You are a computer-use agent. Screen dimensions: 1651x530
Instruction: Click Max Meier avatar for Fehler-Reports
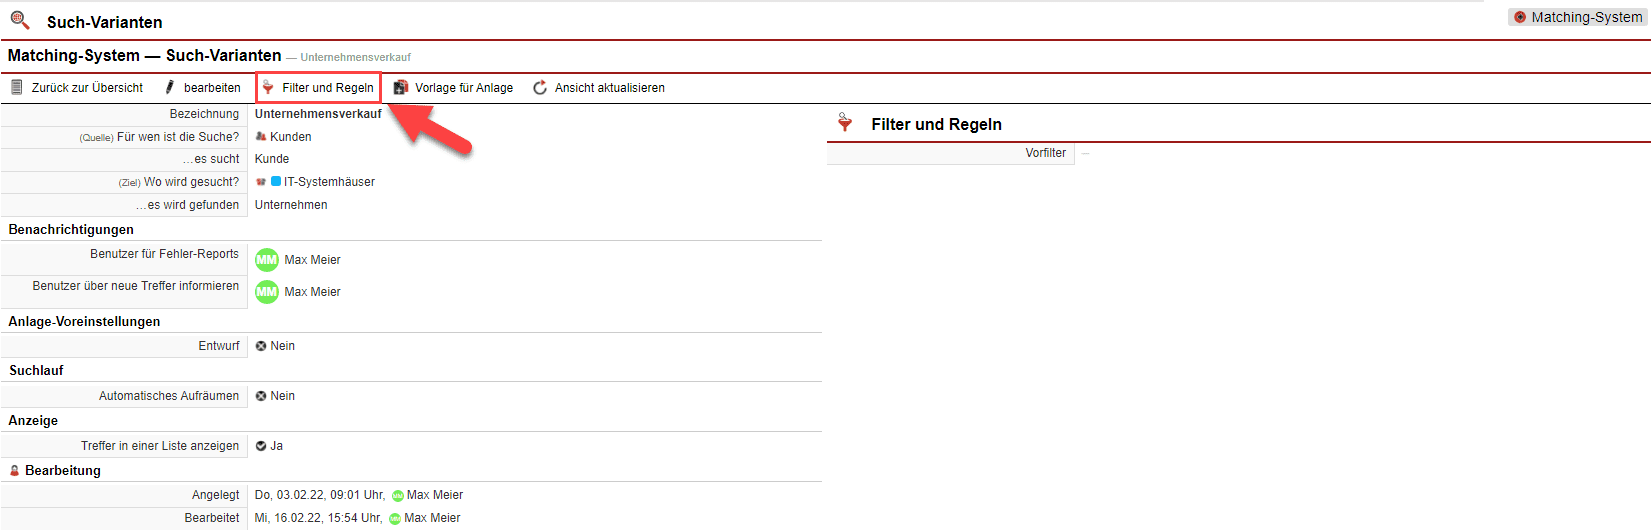[267, 260]
